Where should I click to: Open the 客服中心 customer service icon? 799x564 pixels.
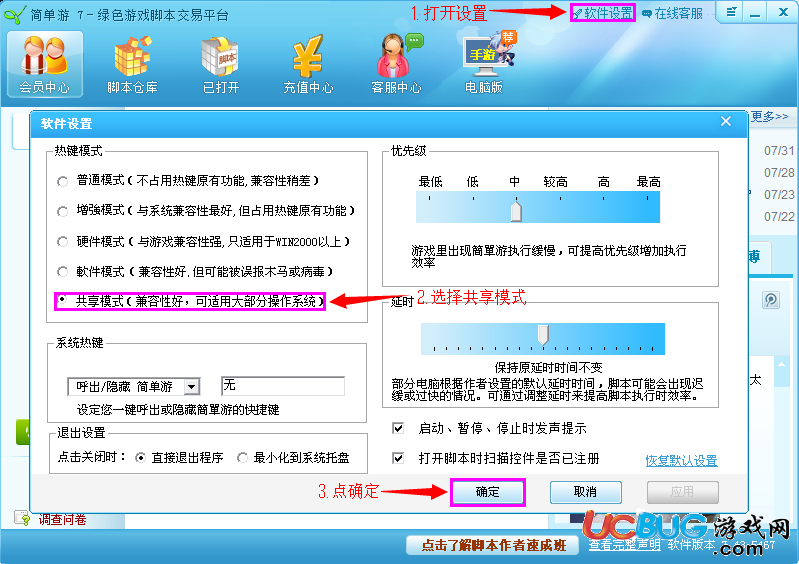(x=396, y=64)
